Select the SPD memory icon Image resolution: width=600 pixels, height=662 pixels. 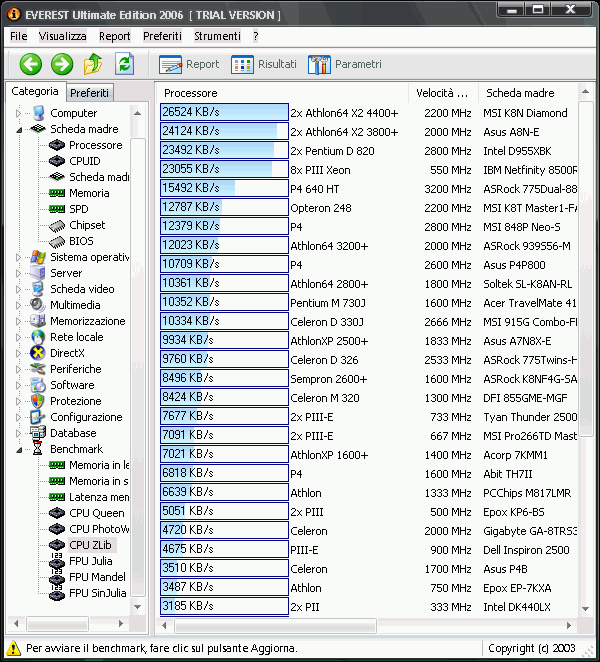pos(57,209)
